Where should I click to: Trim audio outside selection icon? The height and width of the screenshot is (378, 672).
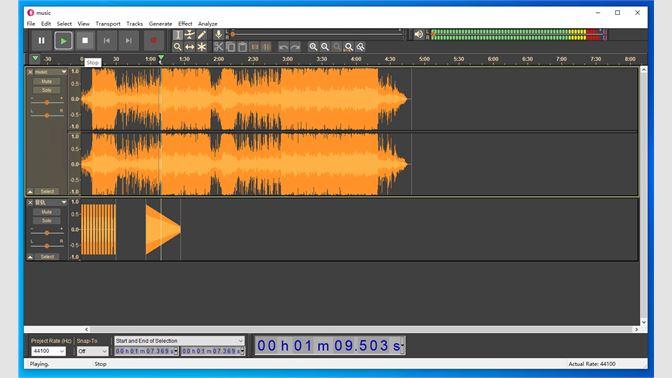click(255, 47)
